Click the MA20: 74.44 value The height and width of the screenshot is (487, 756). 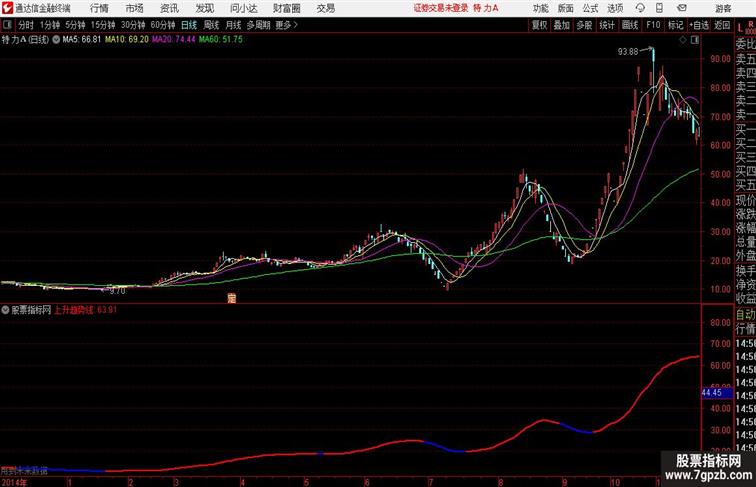click(174, 40)
